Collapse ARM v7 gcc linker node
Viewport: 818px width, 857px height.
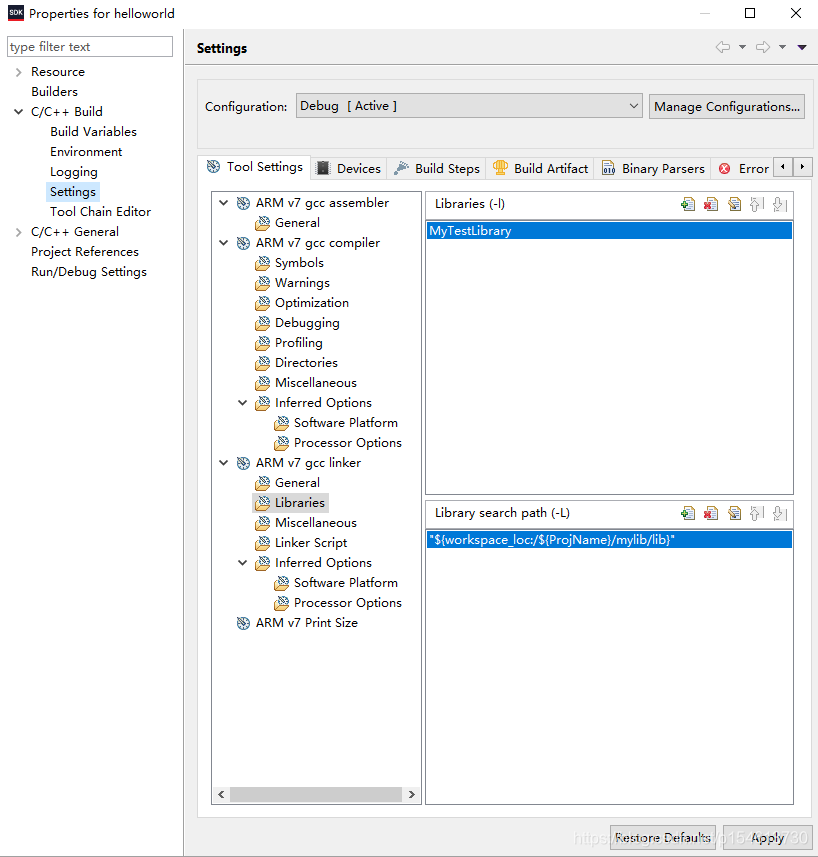223,463
